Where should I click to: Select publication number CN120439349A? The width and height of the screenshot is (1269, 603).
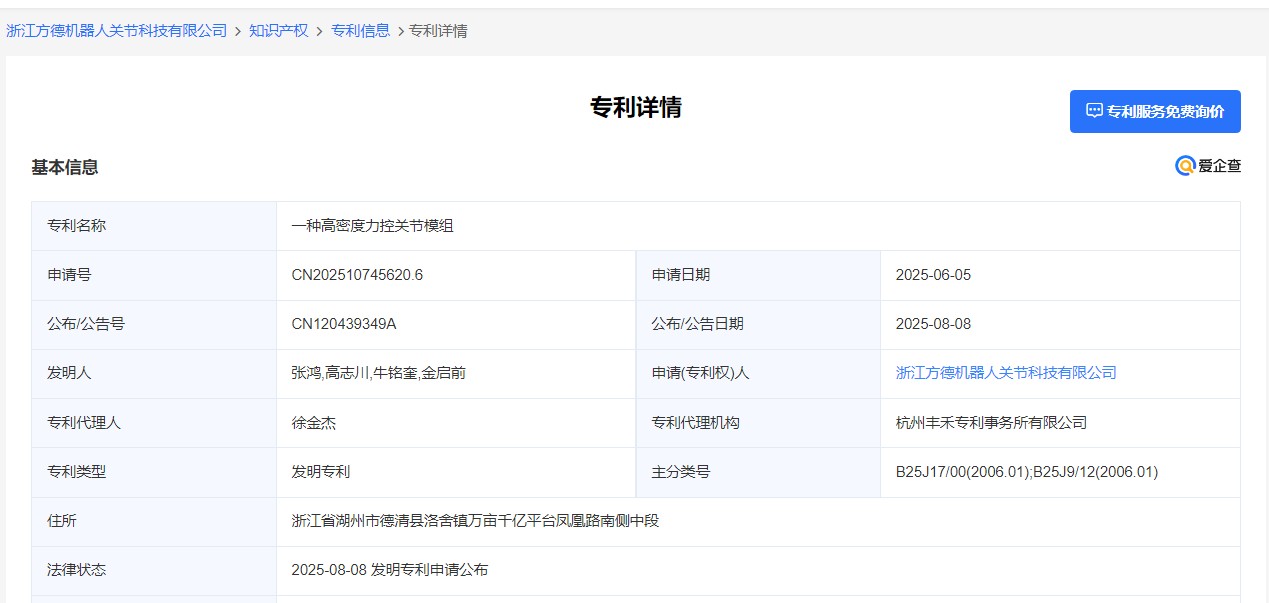pyautogui.click(x=344, y=324)
